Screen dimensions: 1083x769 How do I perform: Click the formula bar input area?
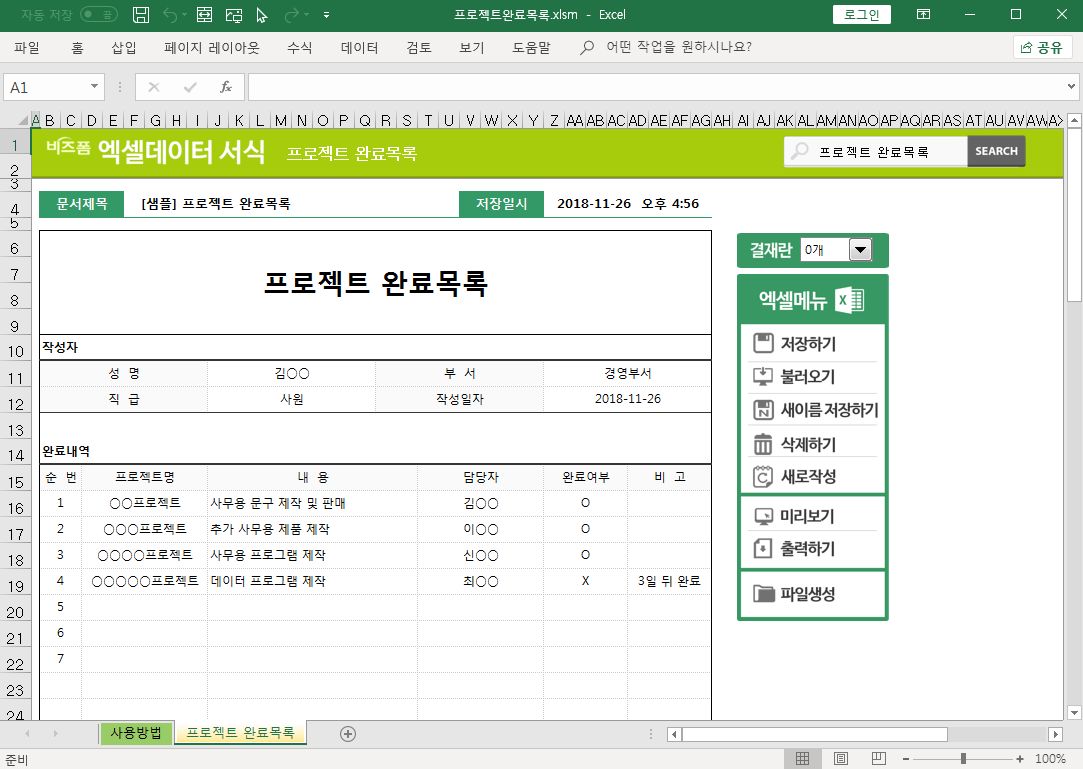tap(656, 87)
